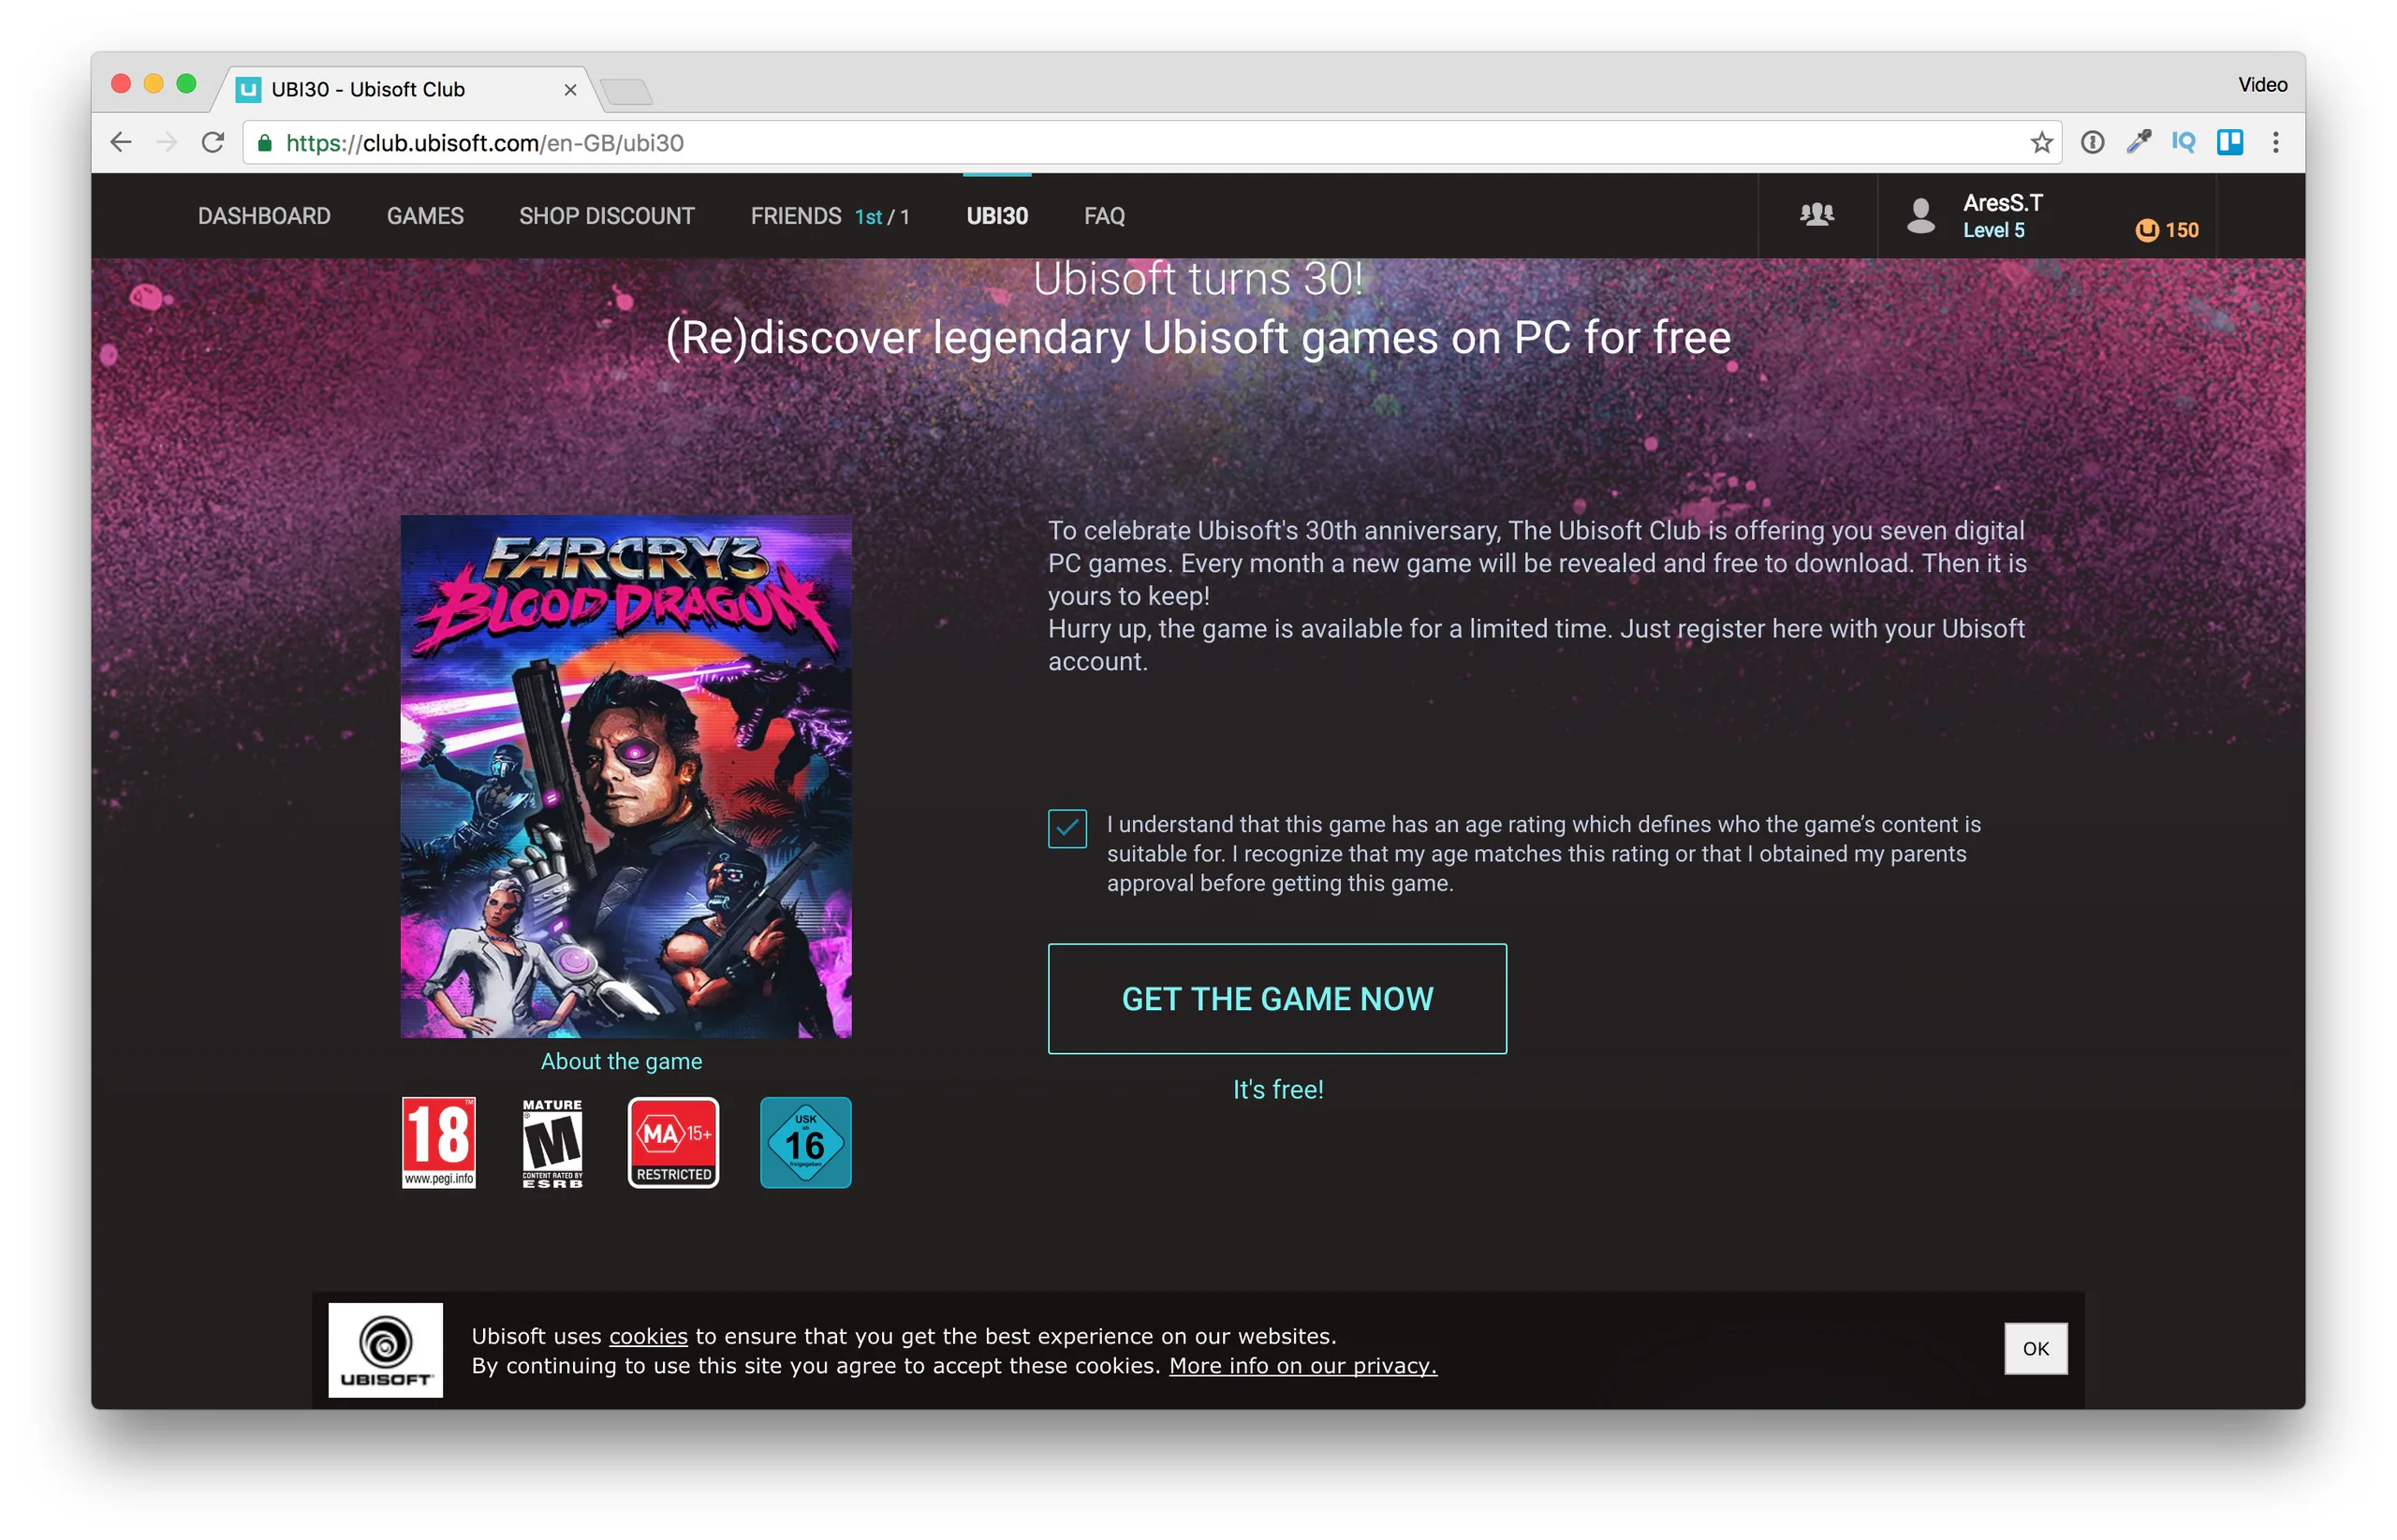Click the green fullscreen window button

[x=186, y=84]
